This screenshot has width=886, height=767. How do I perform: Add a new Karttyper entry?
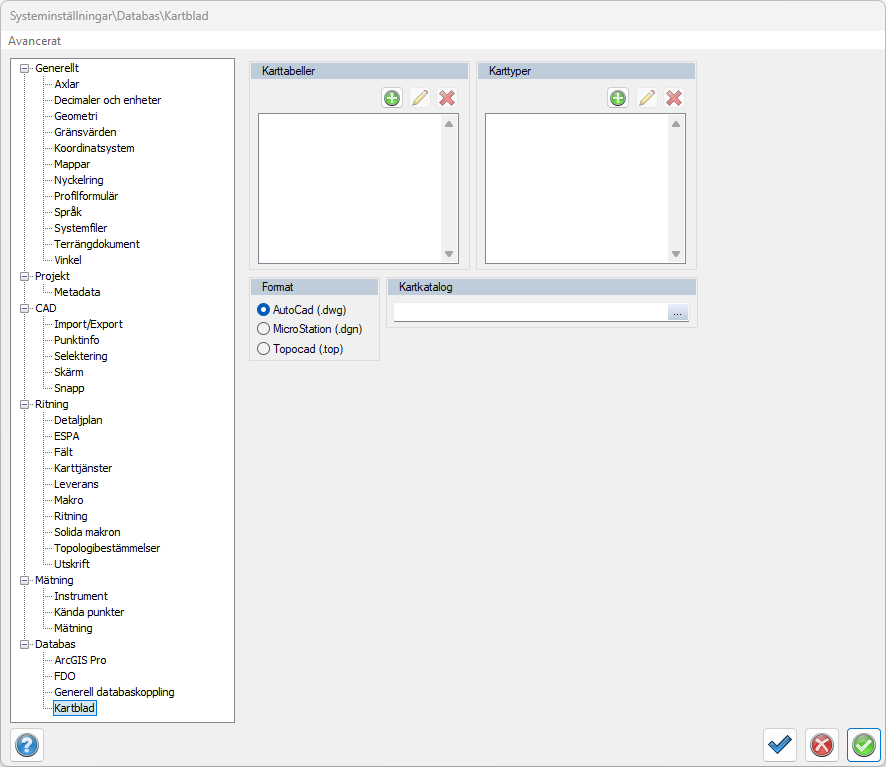(x=618, y=98)
